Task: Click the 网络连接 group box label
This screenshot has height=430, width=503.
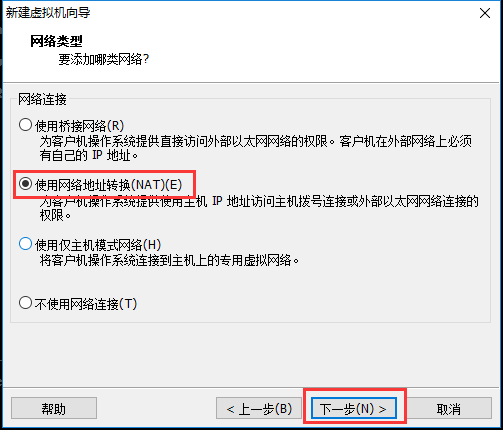Action: pos(42,99)
